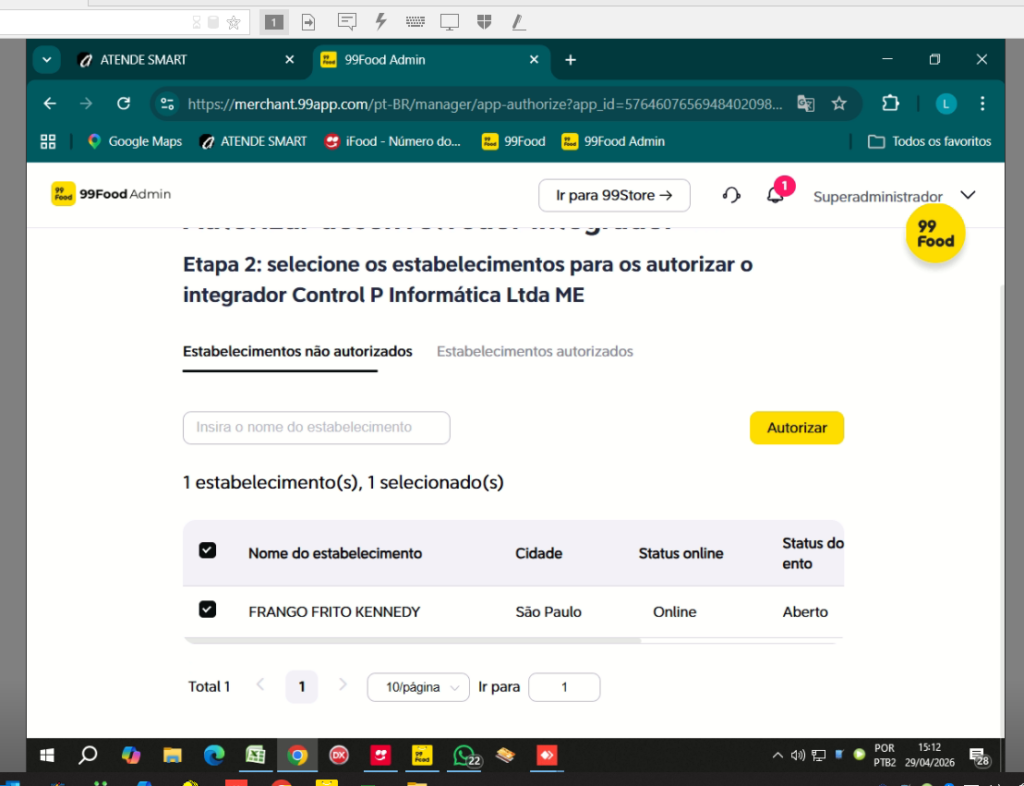Open the Chrome tab search dropdown

[x=46, y=59]
